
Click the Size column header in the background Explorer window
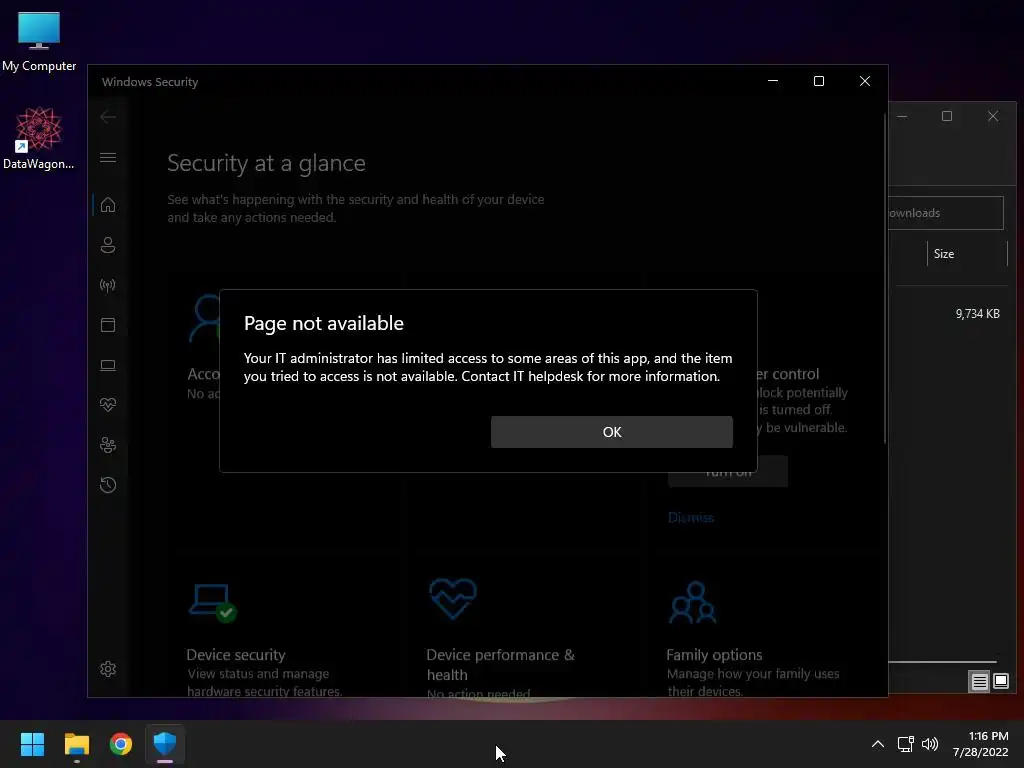point(967,253)
